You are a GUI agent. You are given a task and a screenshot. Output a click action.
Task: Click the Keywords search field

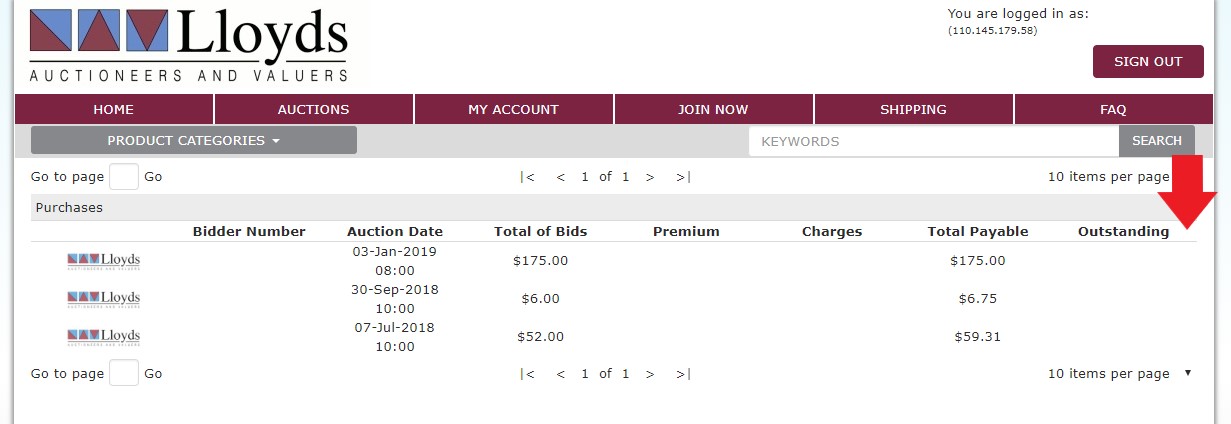[932, 141]
